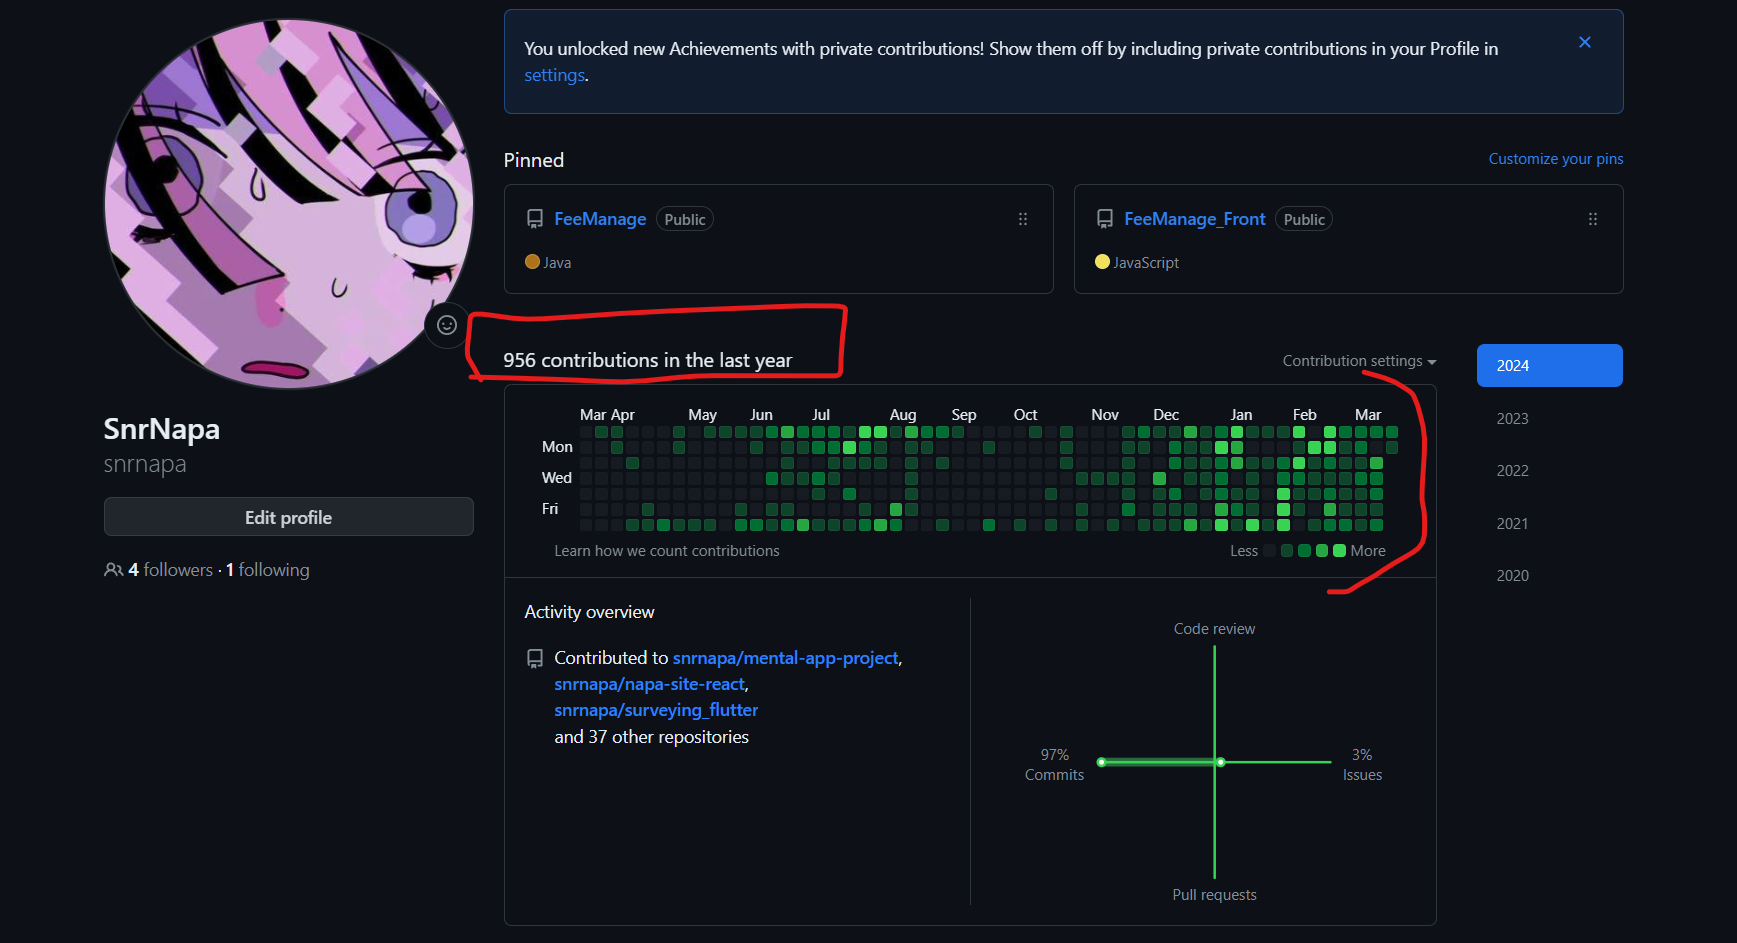Viewport: 1737px width, 943px height.
Task: Click the Pinned section heading
Action: coord(534,160)
